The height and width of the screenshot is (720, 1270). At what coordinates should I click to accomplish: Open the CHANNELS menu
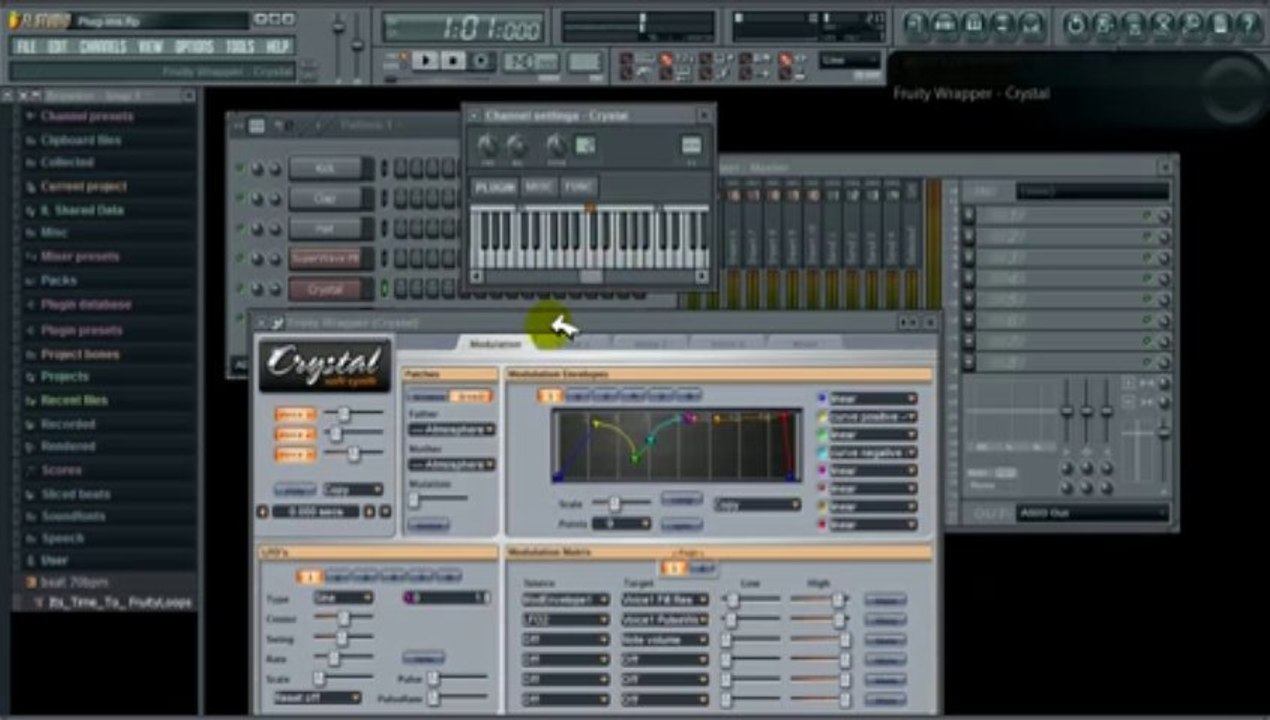[x=103, y=47]
